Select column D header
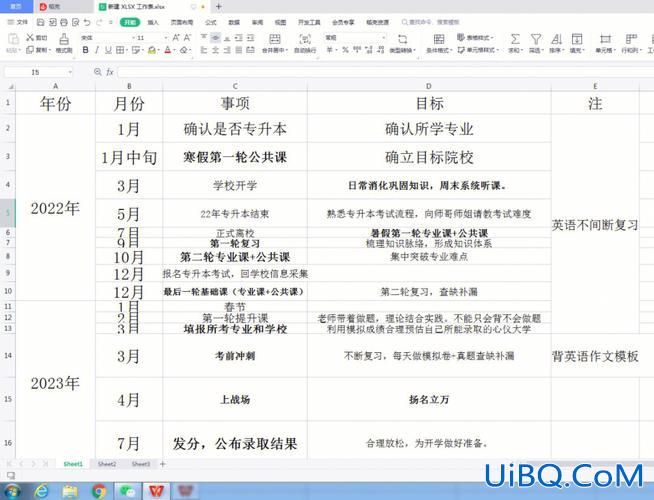The width and height of the screenshot is (654, 500). coord(429,86)
